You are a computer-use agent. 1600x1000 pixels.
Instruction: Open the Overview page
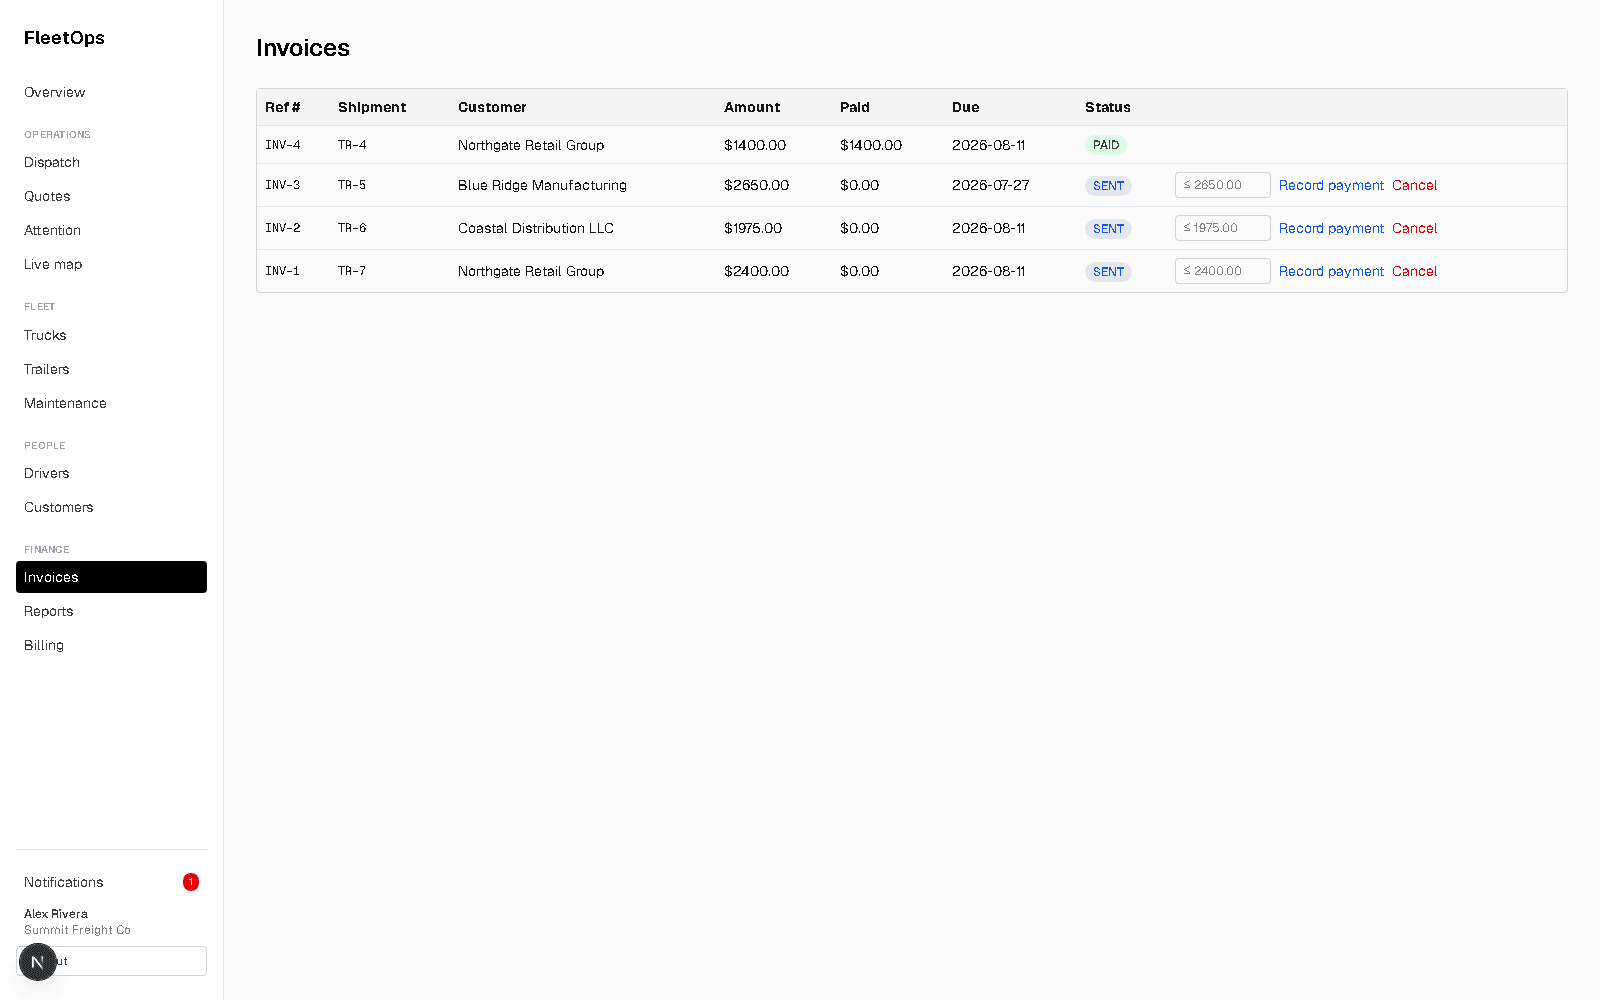[111, 92]
